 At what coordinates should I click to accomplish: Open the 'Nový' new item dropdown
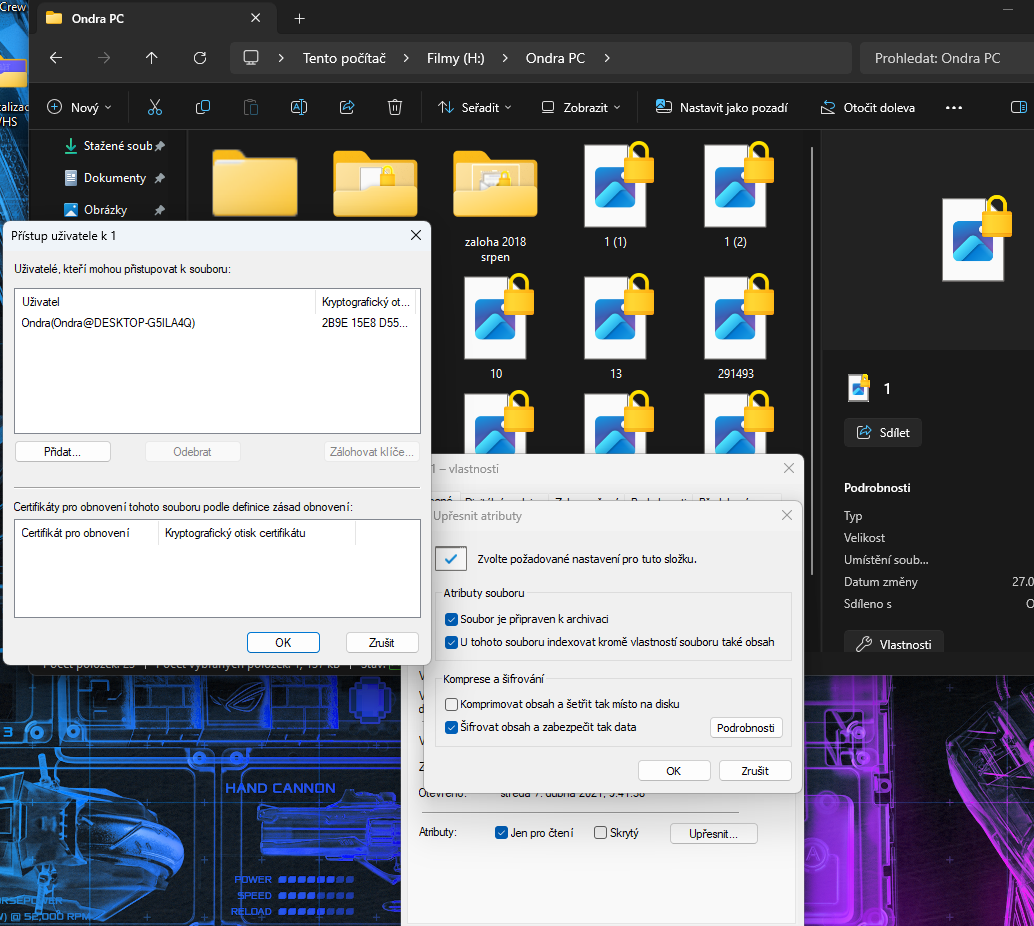pyautogui.click(x=79, y=107)
